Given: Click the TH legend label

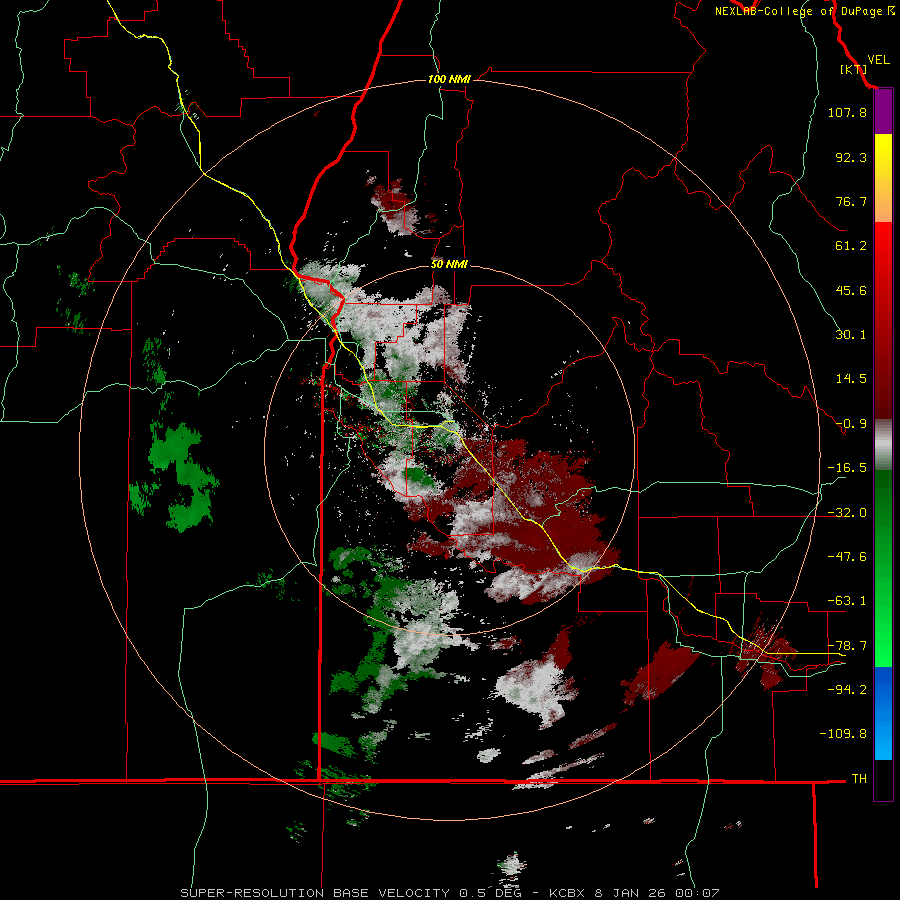Looking at the screenshot, I should click(x=859, y=778).
